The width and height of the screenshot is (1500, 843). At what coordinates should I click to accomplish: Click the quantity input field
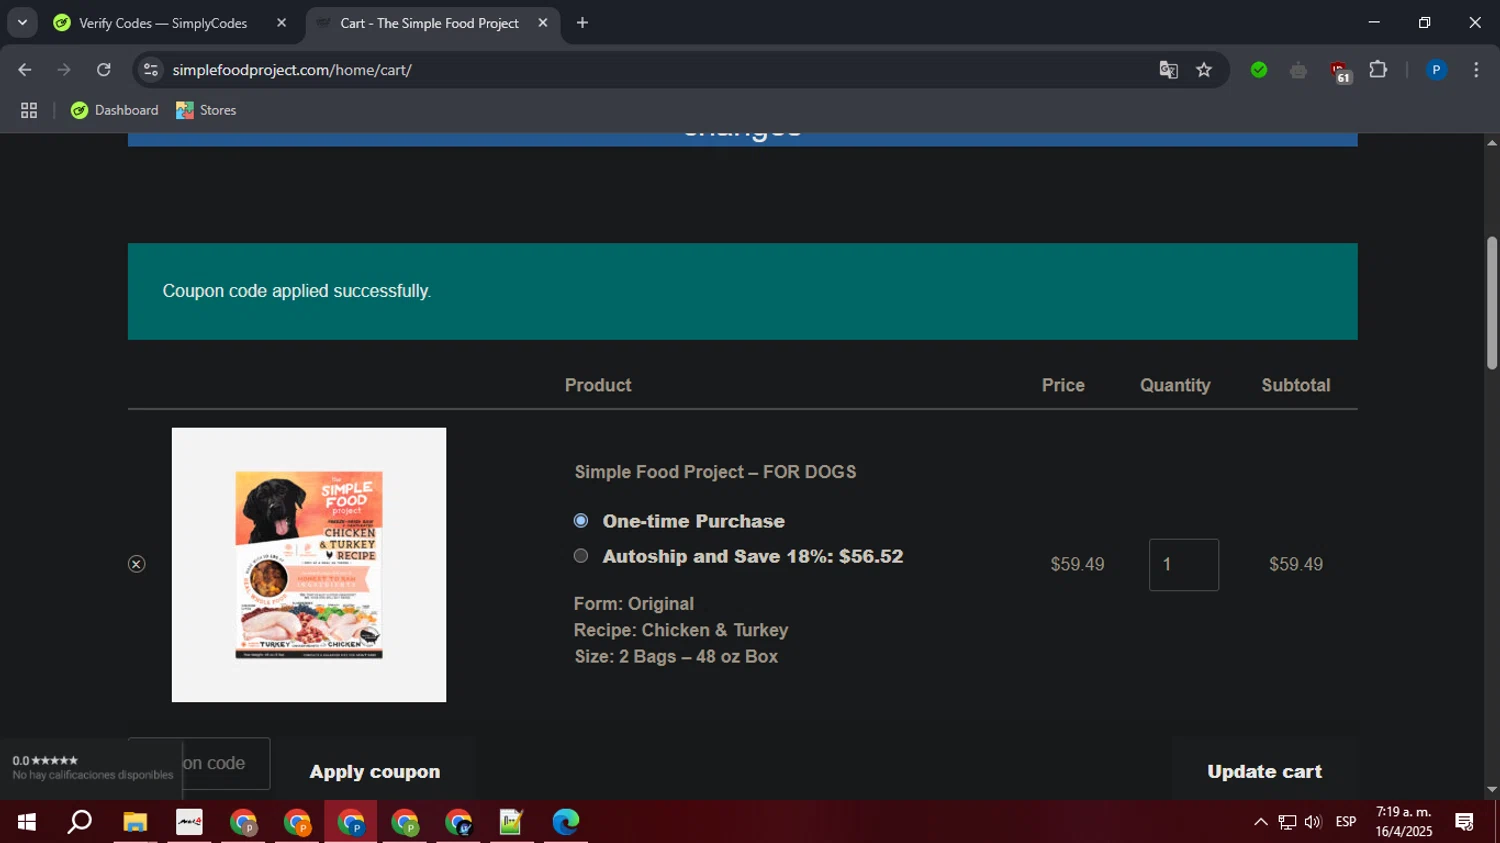tap(1184, 565)
